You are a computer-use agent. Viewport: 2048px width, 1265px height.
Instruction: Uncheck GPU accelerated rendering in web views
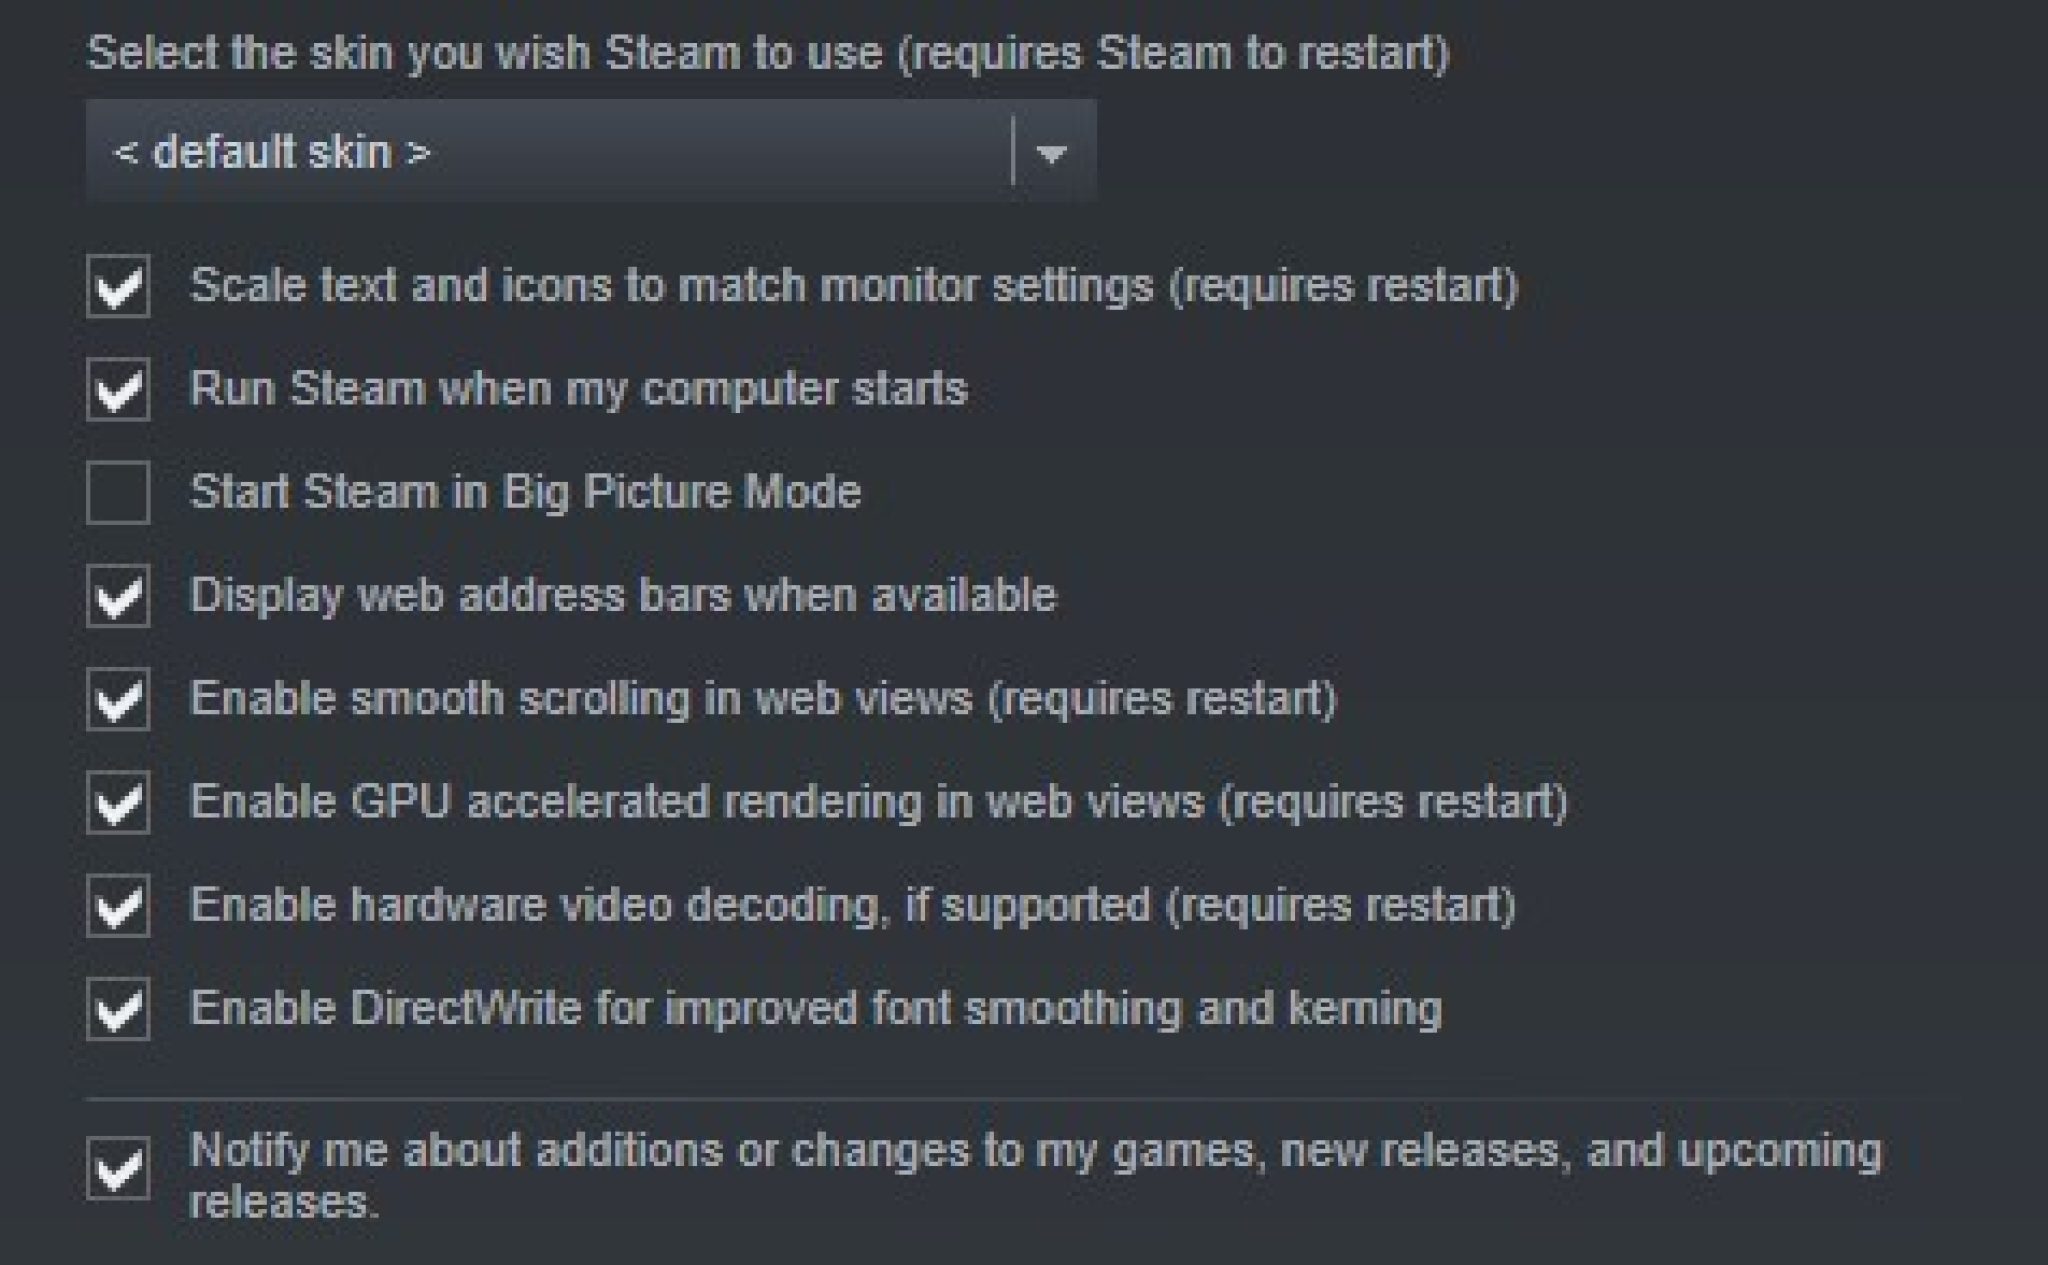tap(120, 801)
